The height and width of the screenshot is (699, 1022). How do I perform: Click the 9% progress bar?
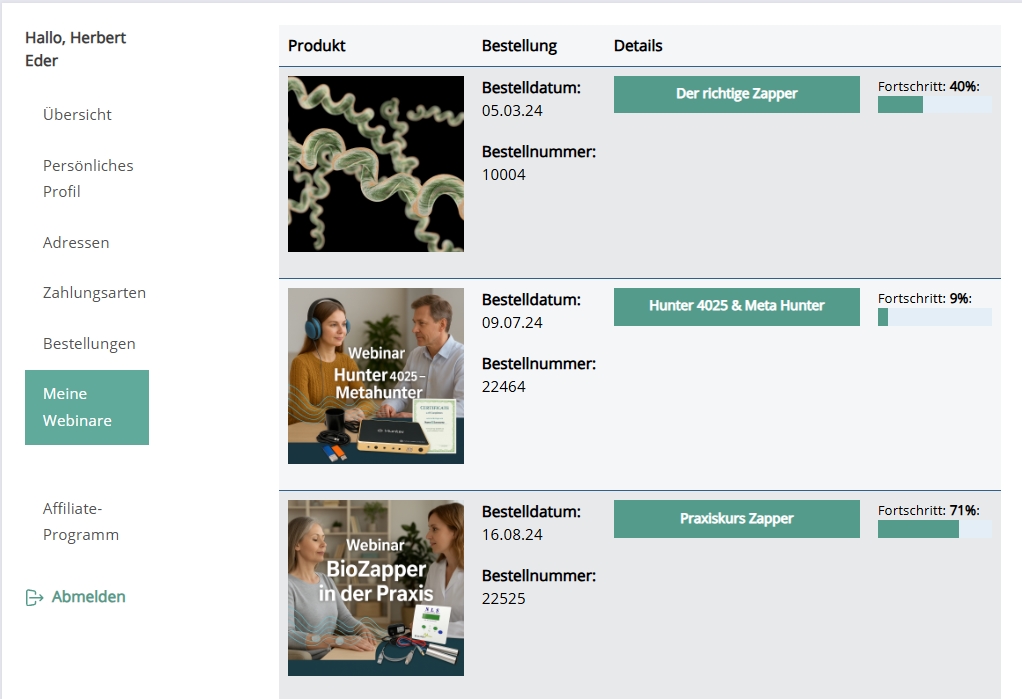click(x=934, y=317)
